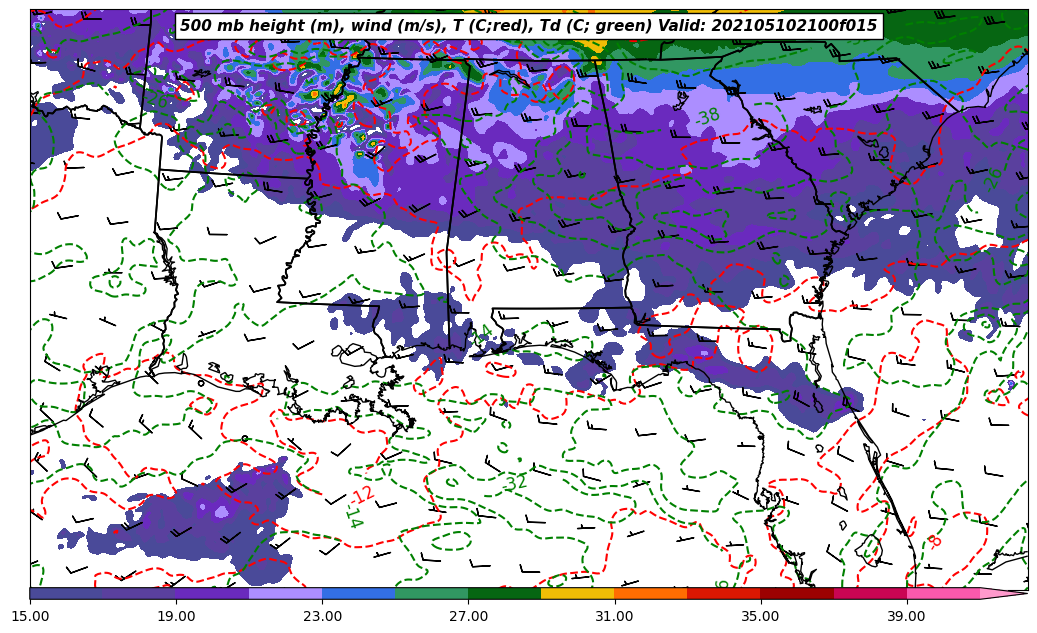Screen dimensions: 1037x633
Task: Click the green '-14' dewpoint contour label
Action: [354, 515]
